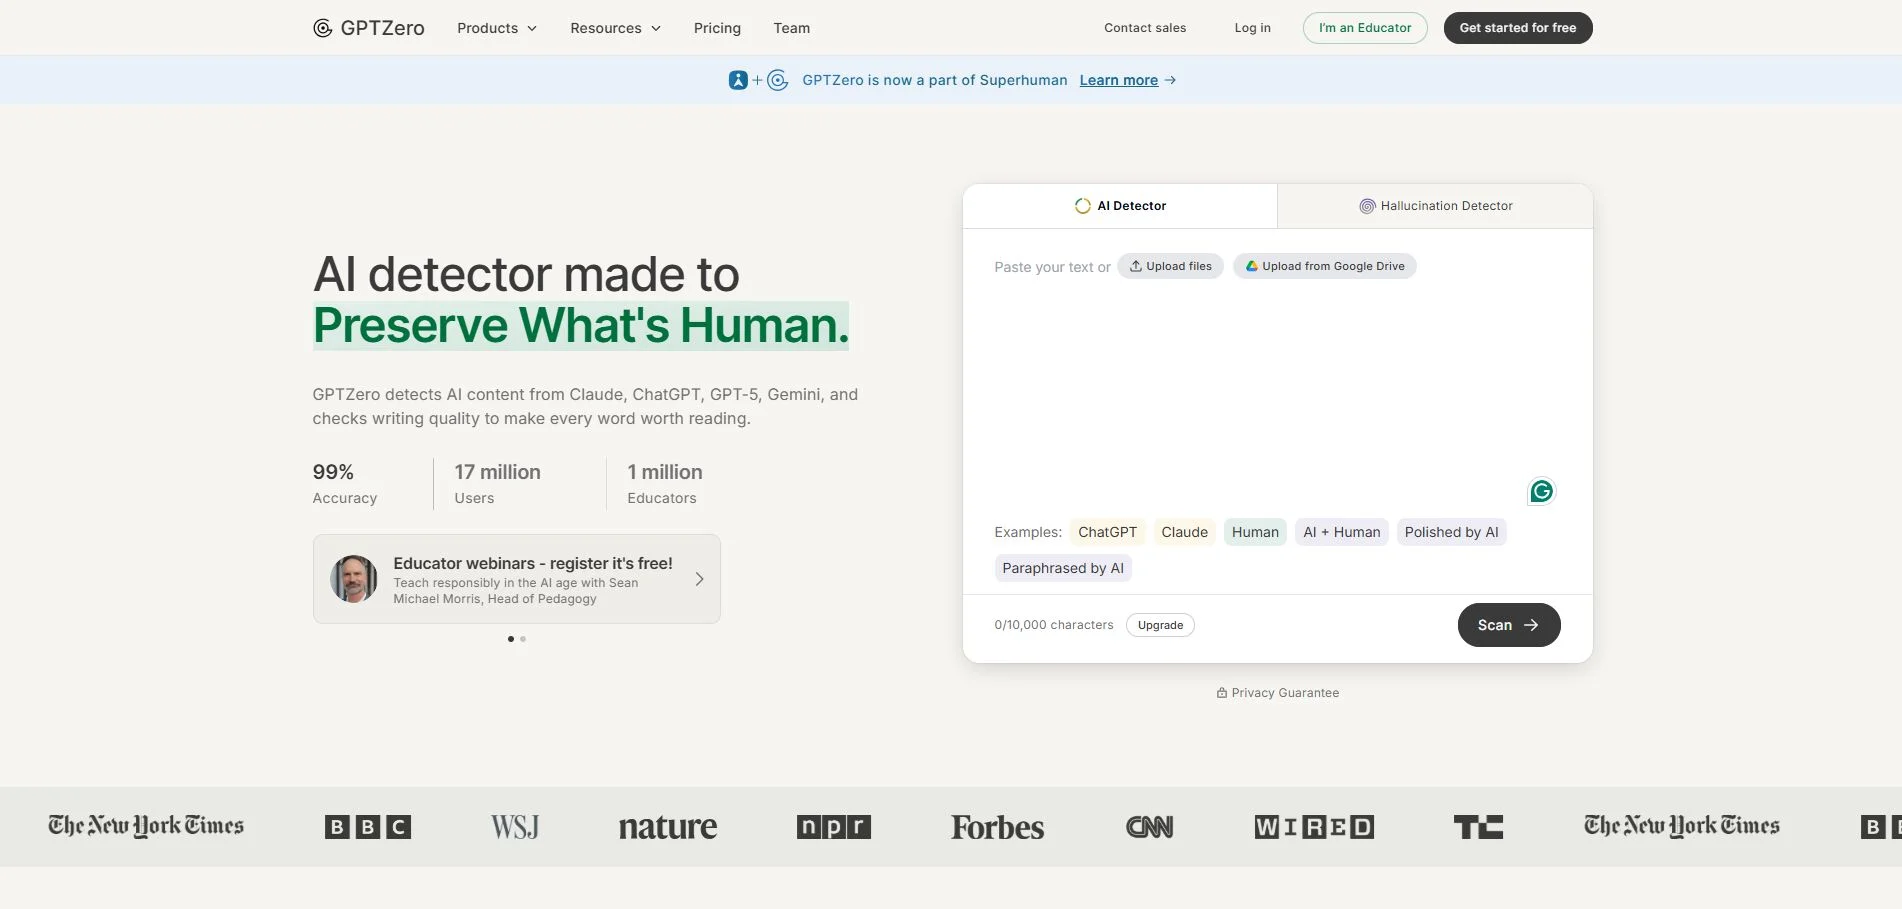Click the BBC logo
This screenshot has width=1902, height=909.
(368, 827)
